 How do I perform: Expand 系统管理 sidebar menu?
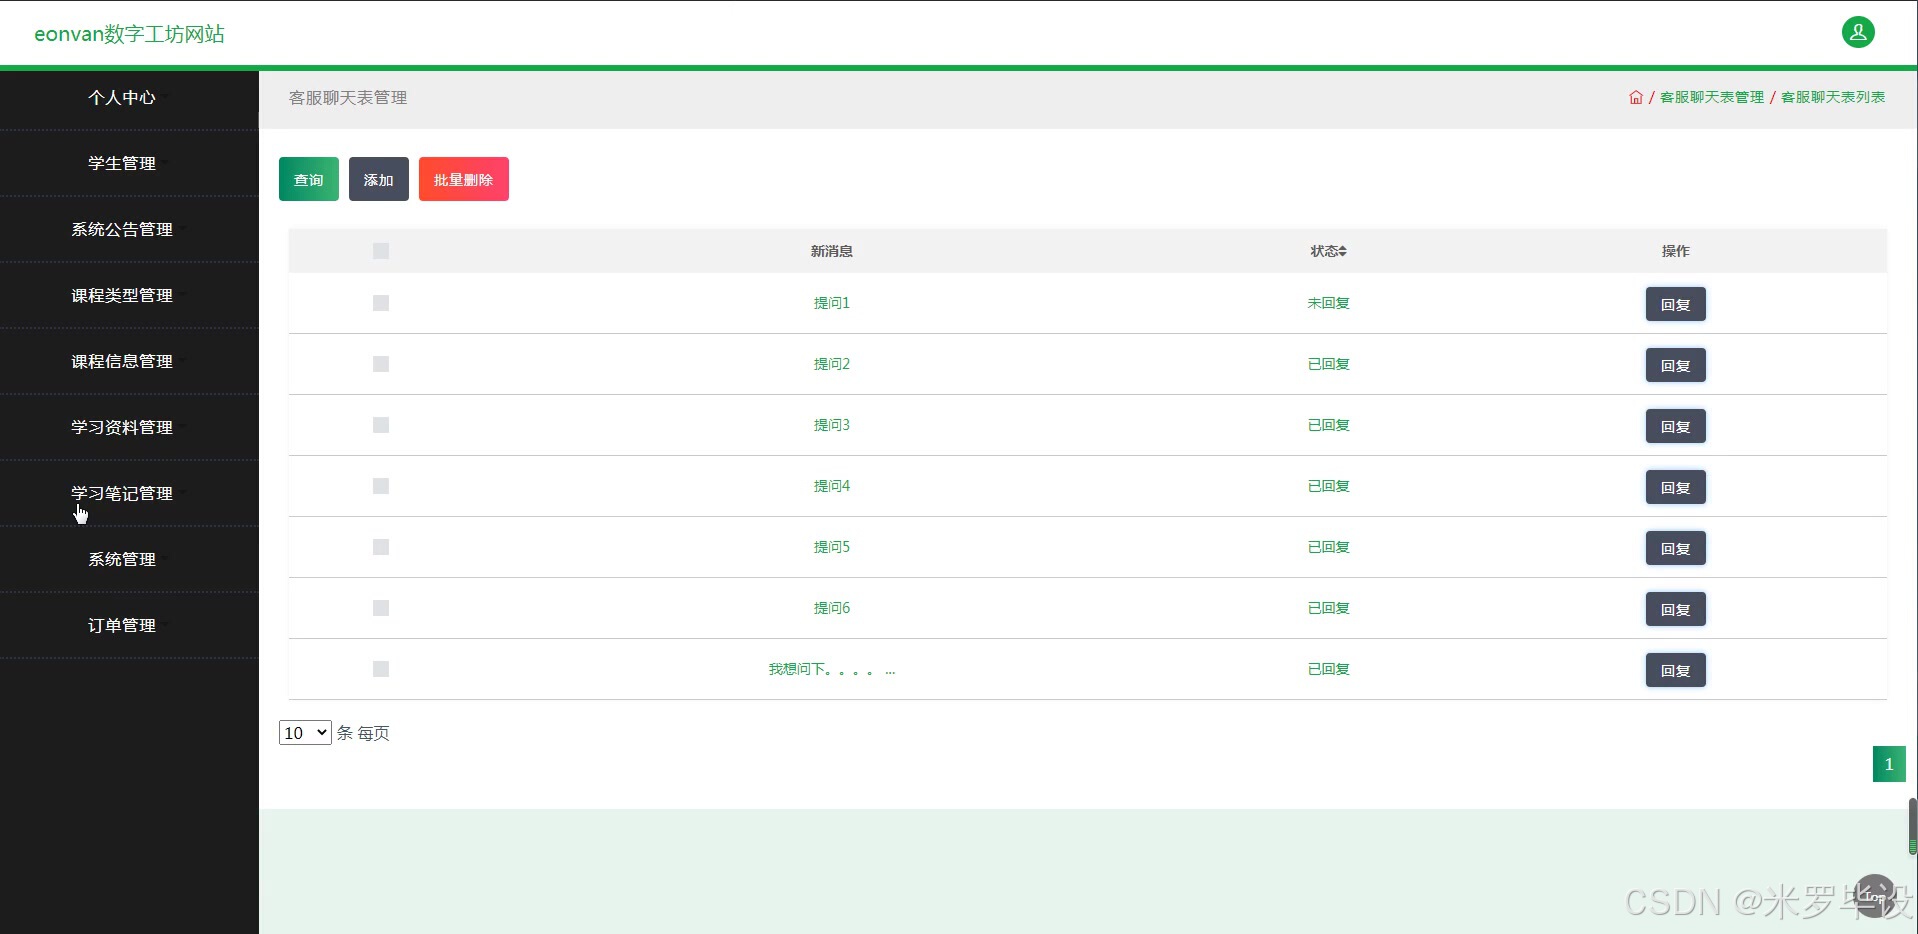tap(129, 559)
